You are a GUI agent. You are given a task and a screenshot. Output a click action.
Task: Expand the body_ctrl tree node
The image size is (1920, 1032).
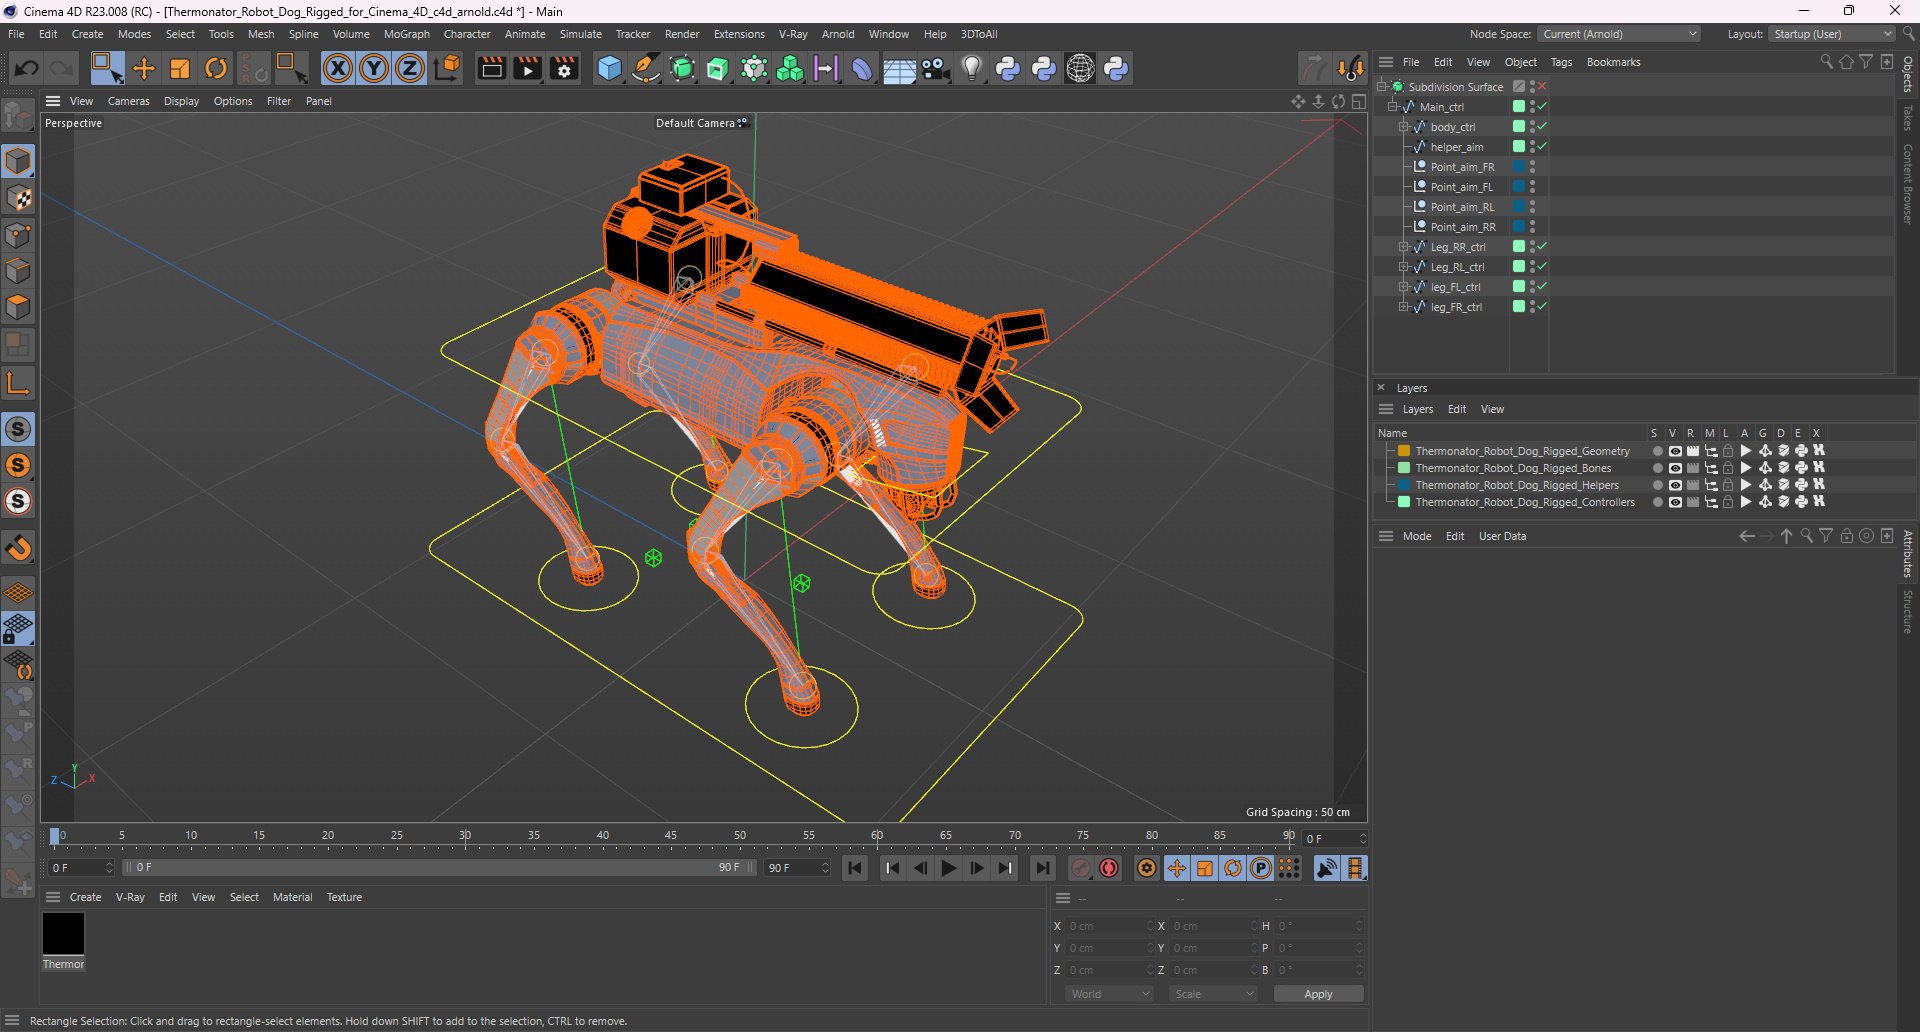coord(1404,127)
